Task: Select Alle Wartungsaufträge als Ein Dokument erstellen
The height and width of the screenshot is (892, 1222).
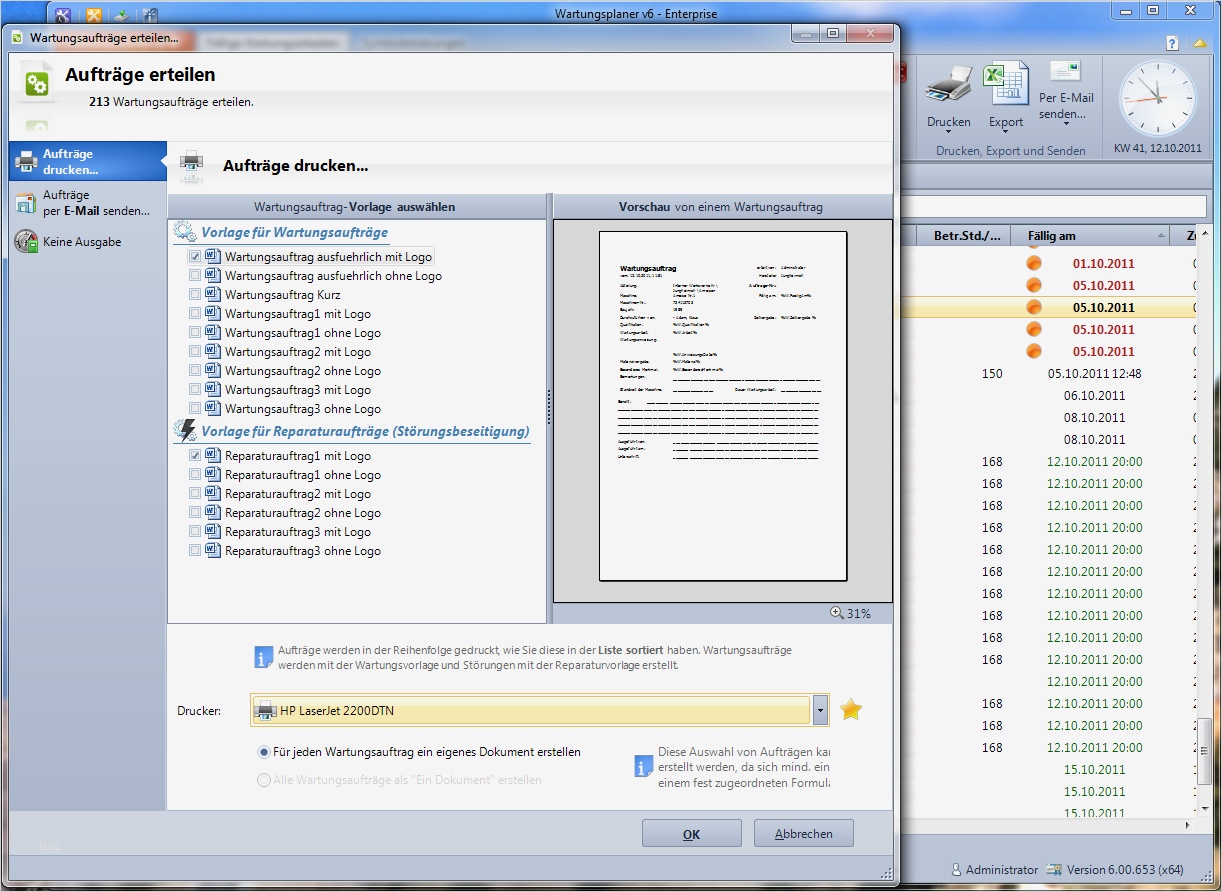Action: (x=264, y=780)
